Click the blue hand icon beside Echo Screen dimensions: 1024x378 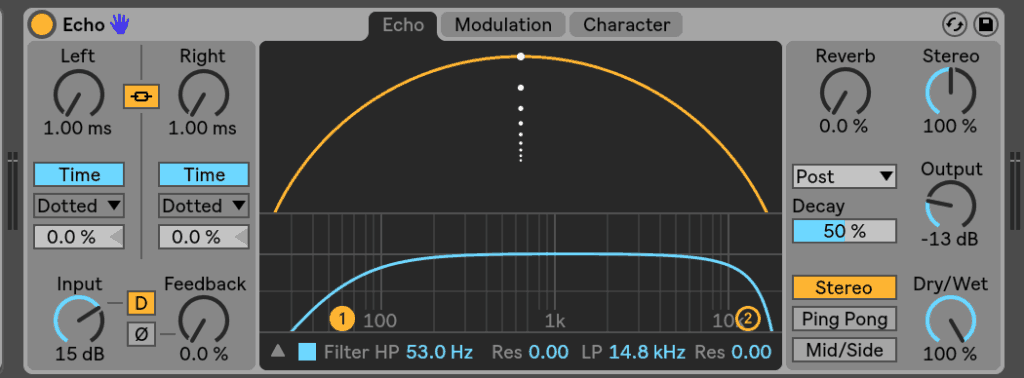(119, 25)
